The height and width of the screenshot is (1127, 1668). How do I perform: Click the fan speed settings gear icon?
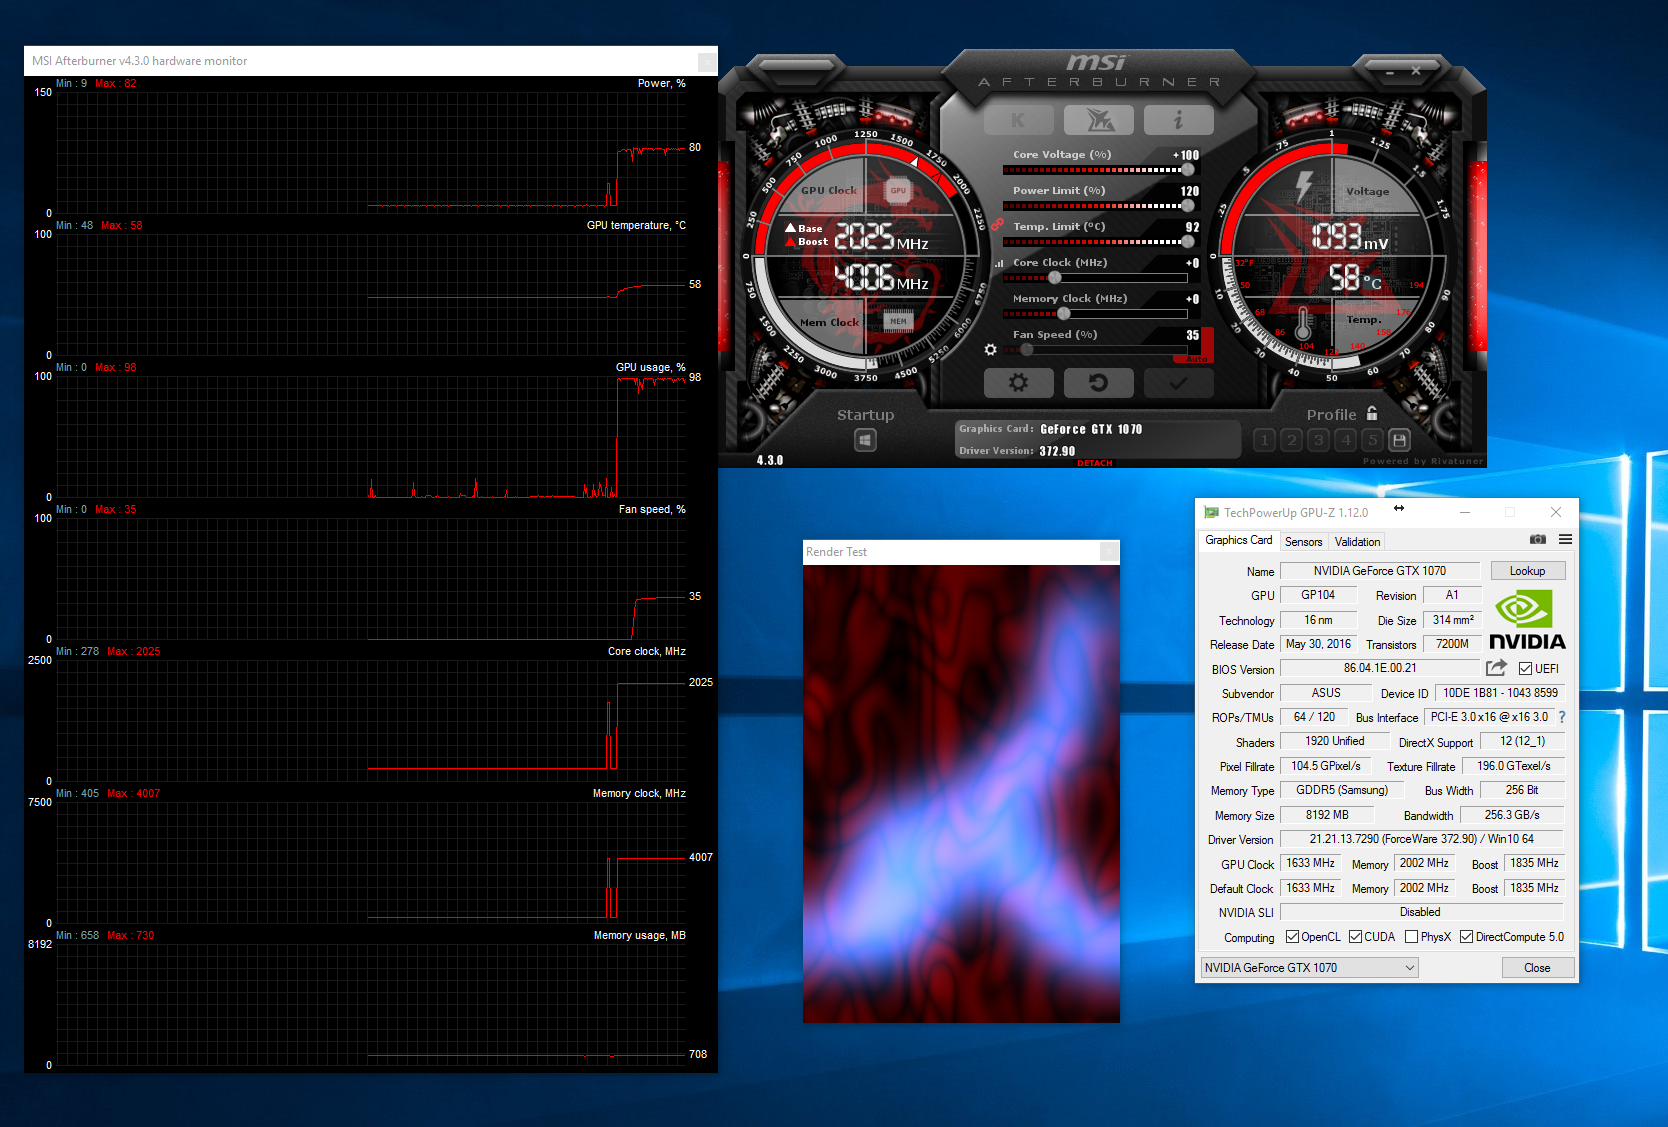point(990,350)
